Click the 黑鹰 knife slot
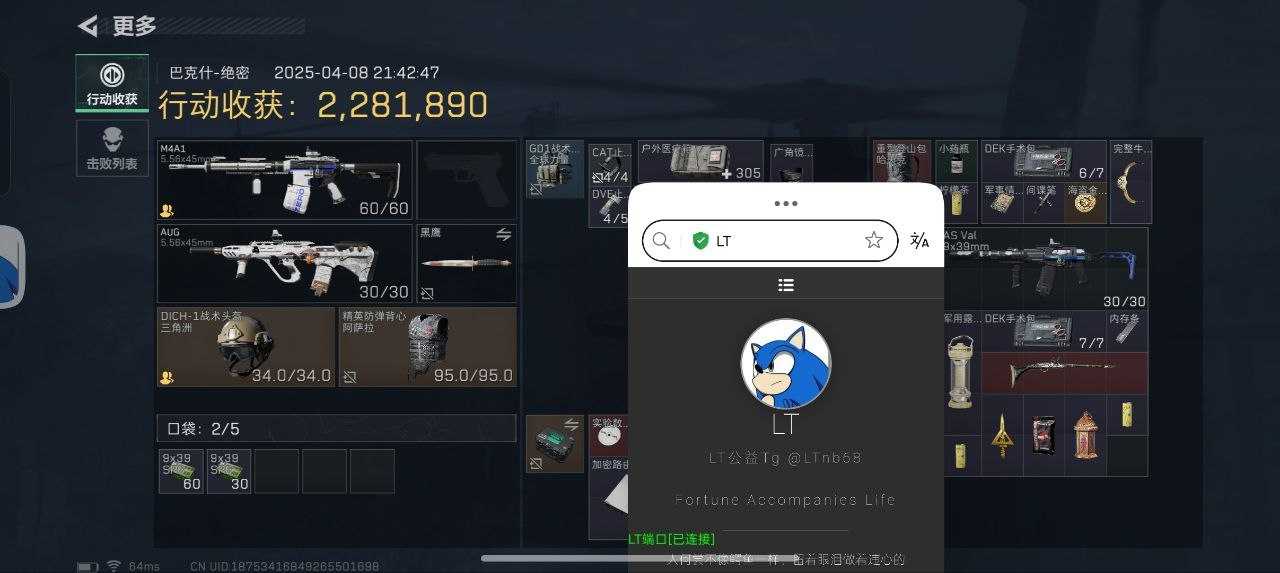1280x573 pixels. tap(466, 263)
